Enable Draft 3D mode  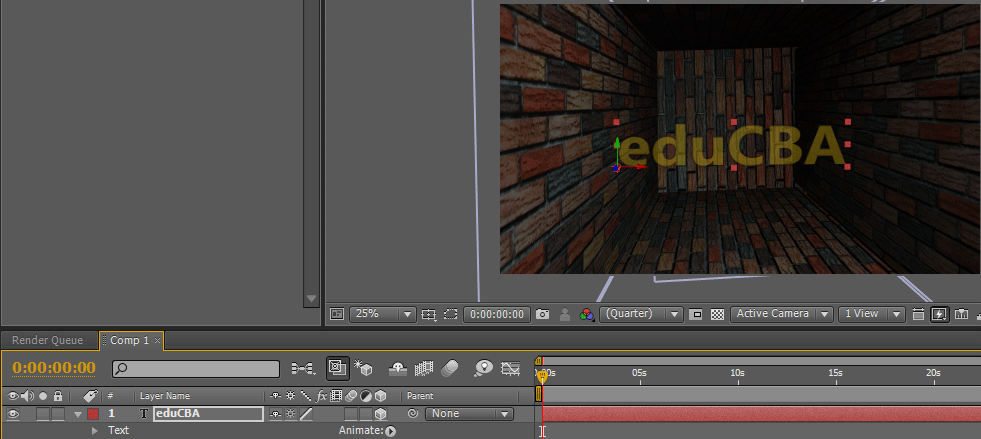pos(363,368)
